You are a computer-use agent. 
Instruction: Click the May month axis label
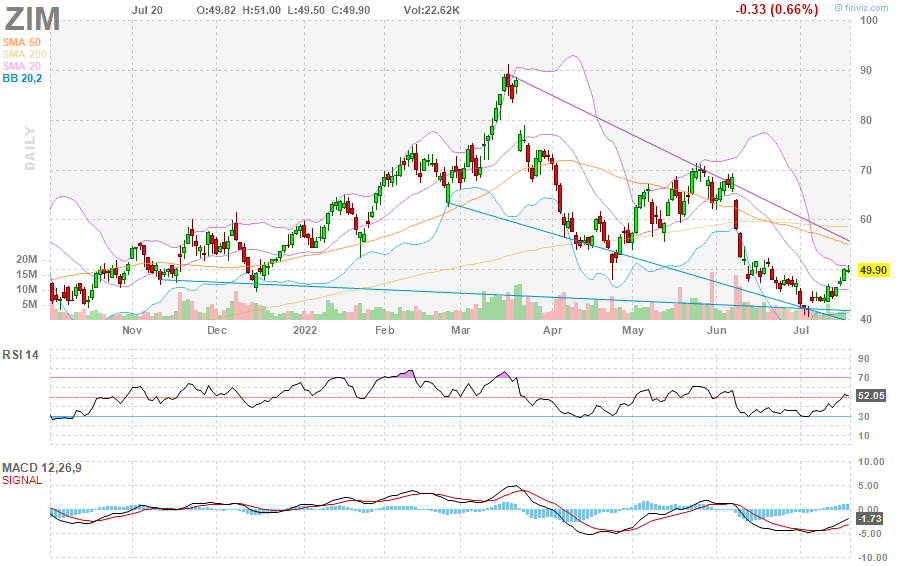click(633, 330)
